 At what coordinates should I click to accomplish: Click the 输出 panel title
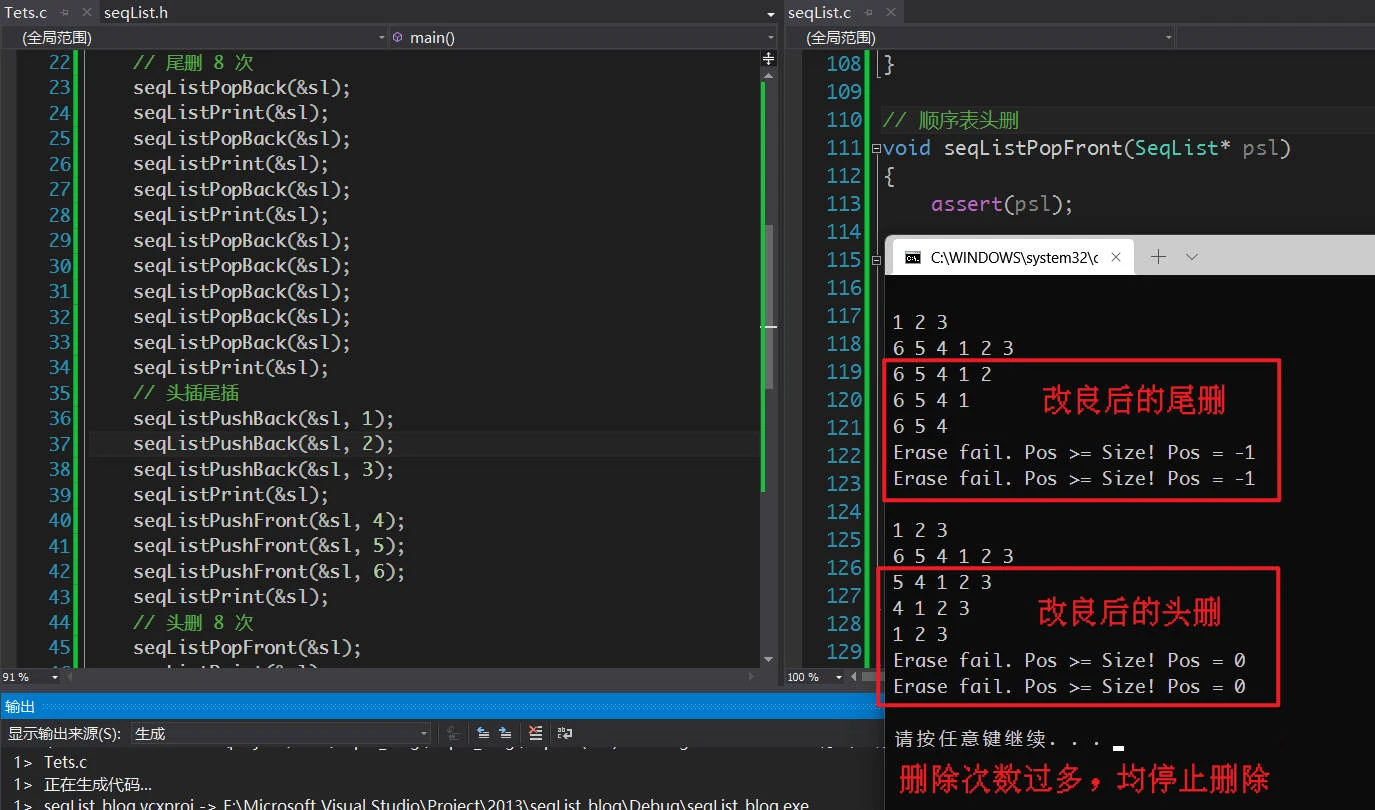pos(19,706)
